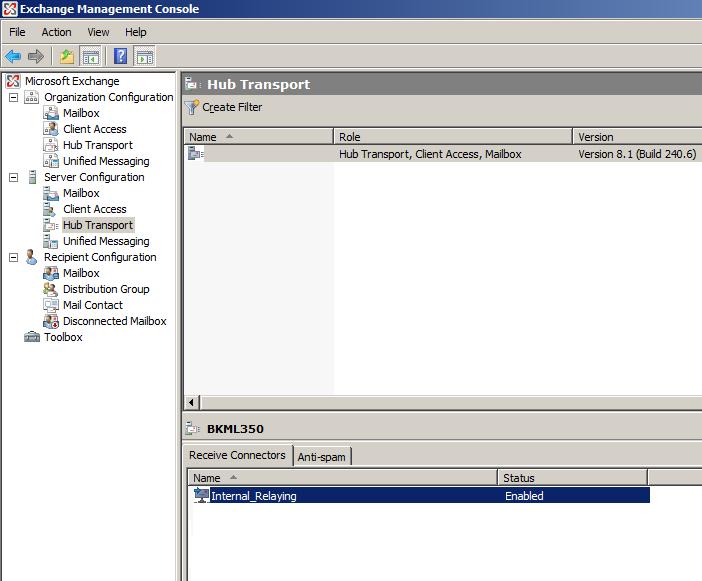This screenshot has height=581, width=702.
Task: Open the Action menu
Action: (56, 32)
